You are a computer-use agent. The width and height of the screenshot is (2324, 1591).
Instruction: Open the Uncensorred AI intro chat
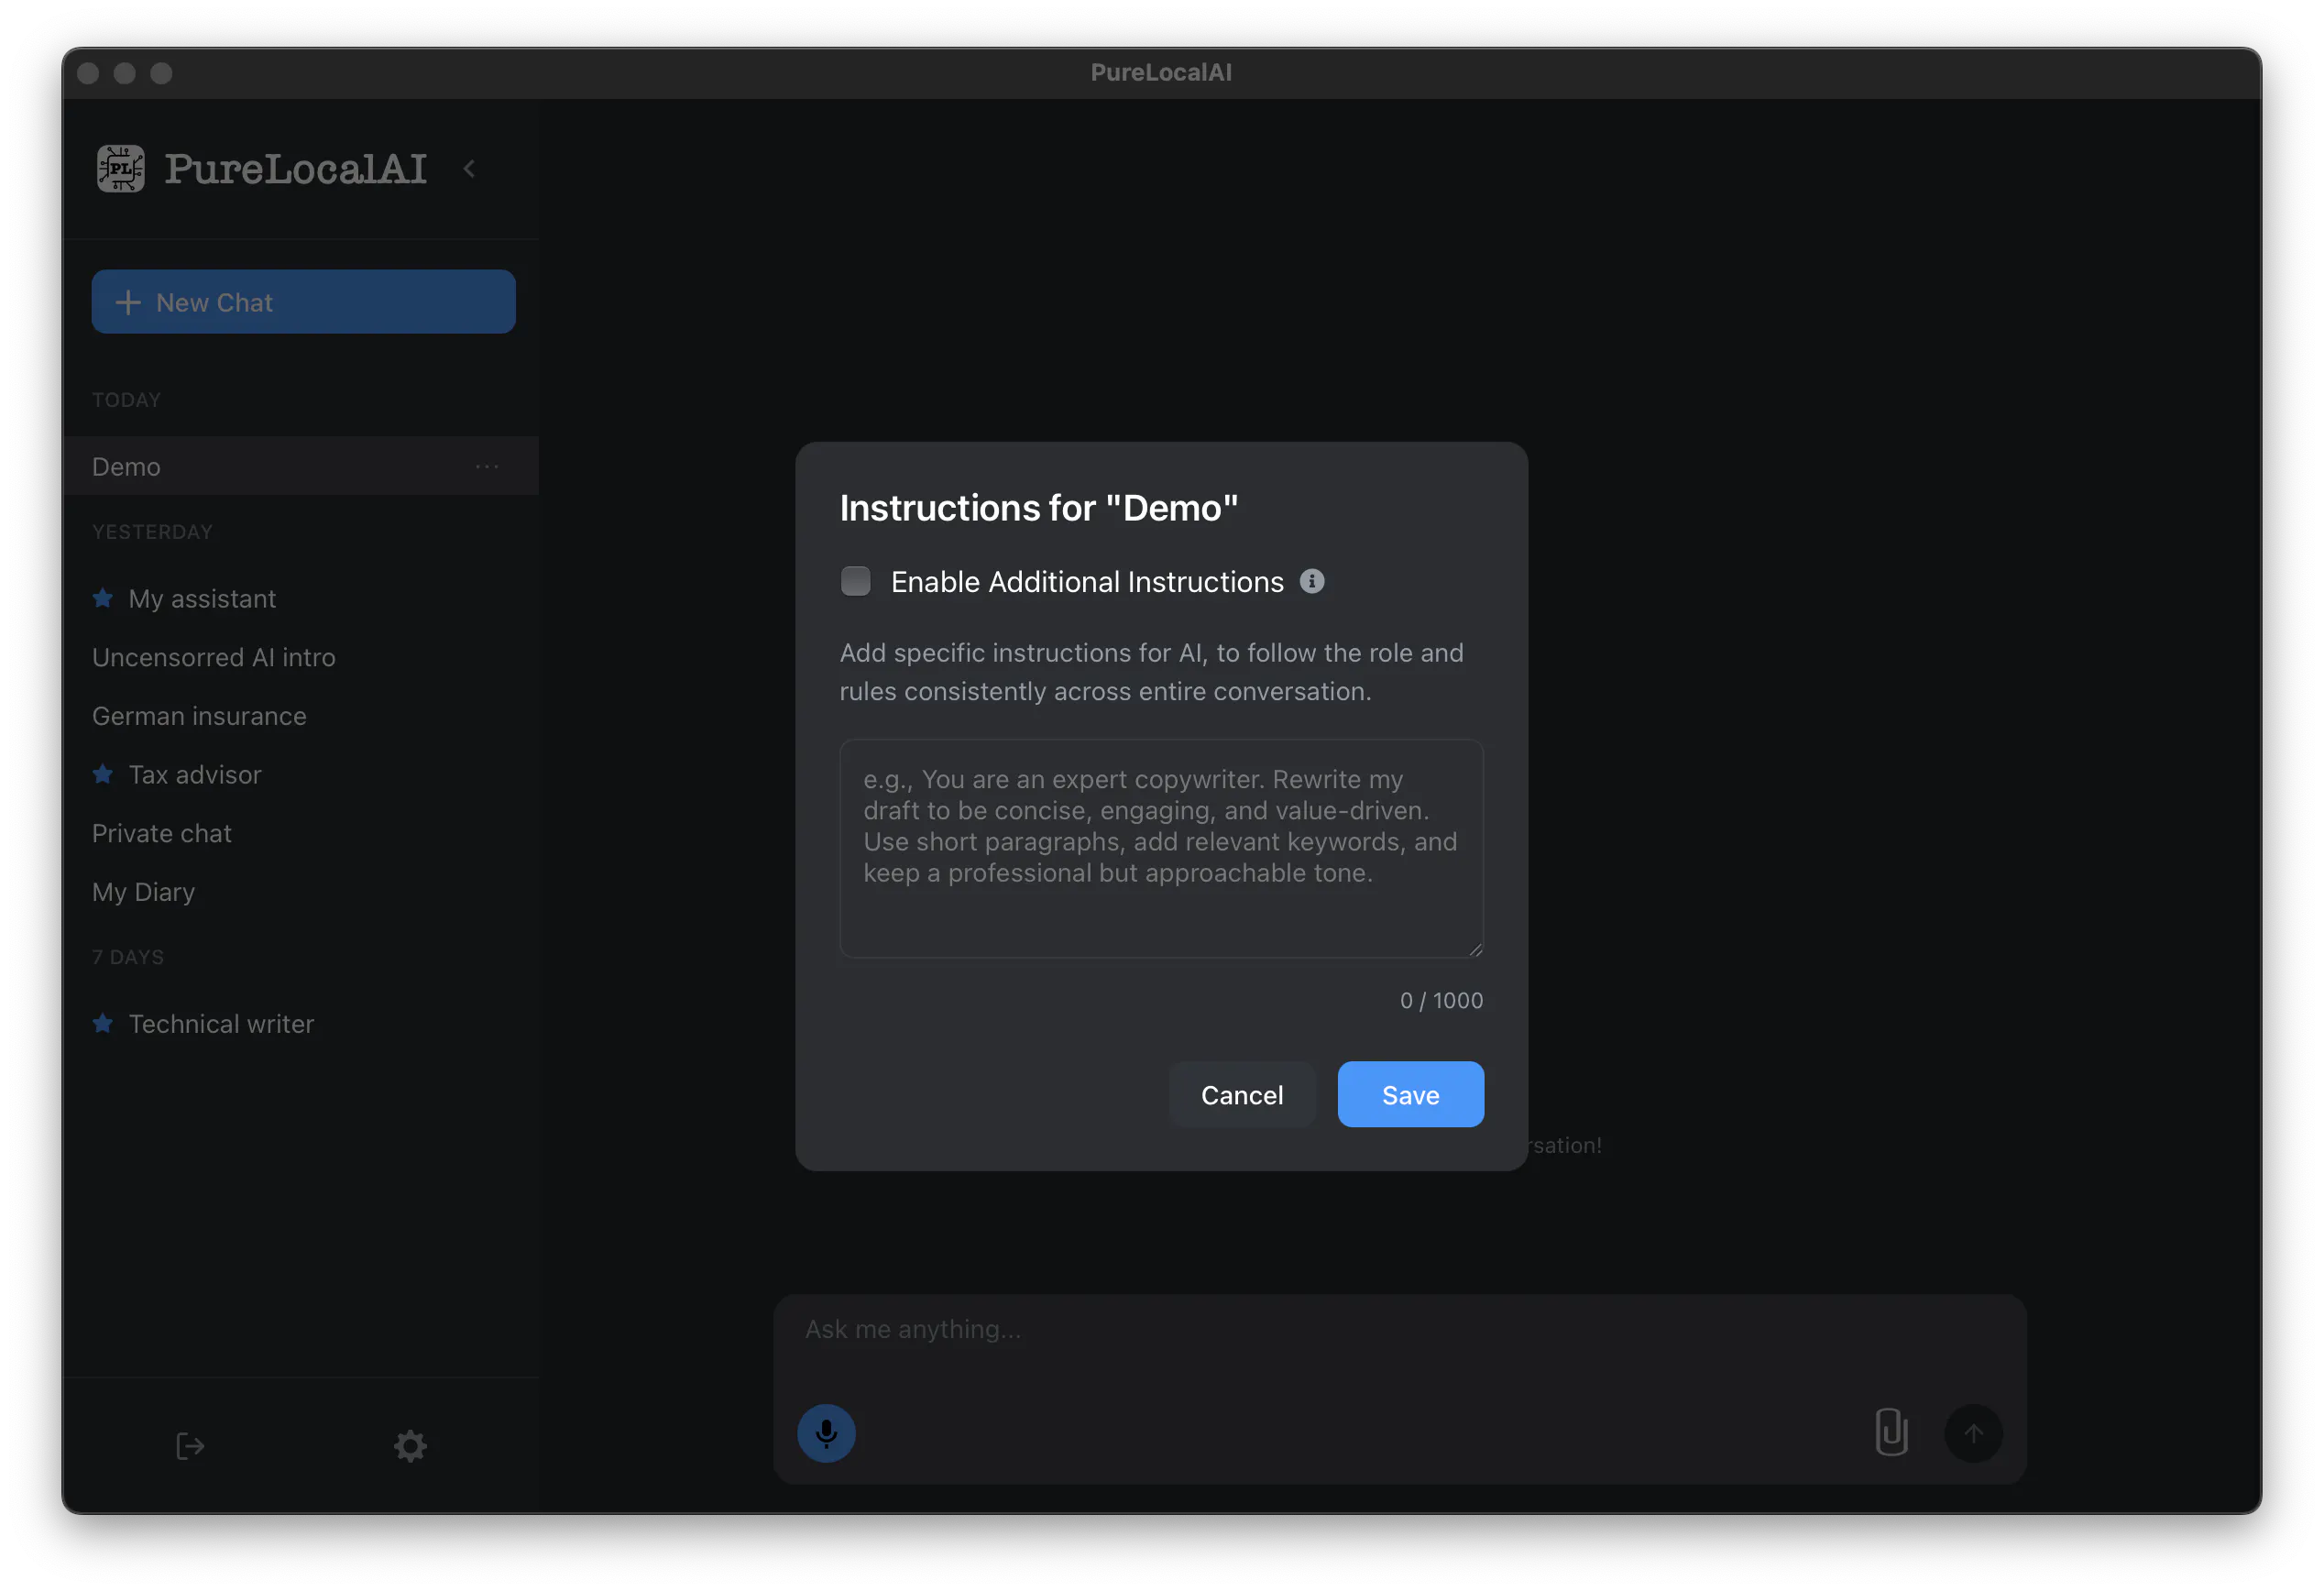pos(214,657)
